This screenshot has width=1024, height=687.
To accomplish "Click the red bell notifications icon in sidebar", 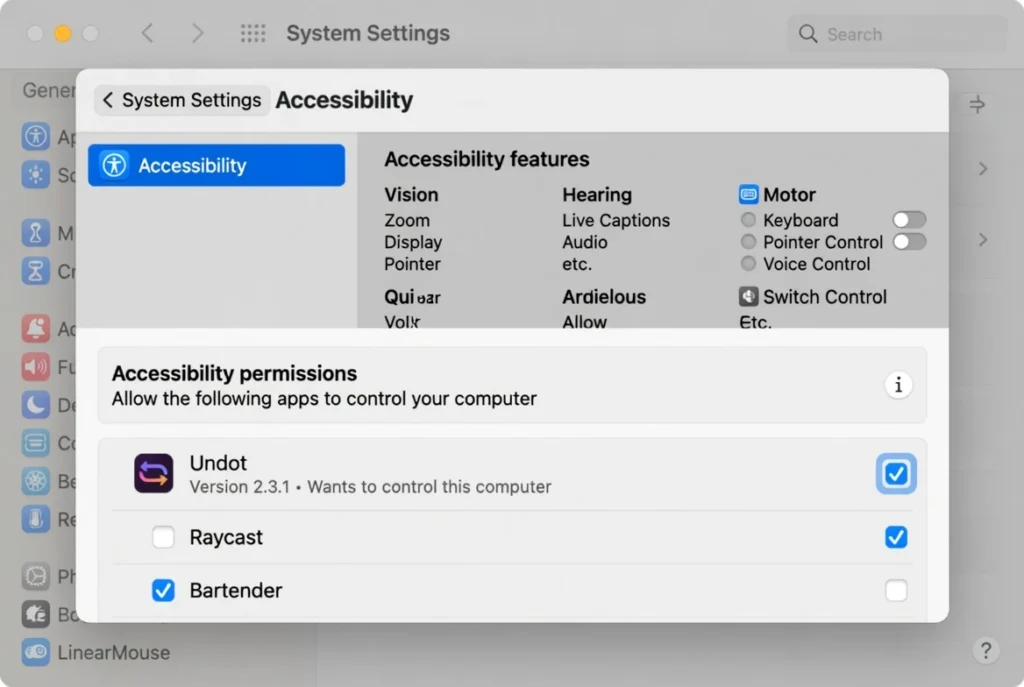I will click(x=35, y=328).
